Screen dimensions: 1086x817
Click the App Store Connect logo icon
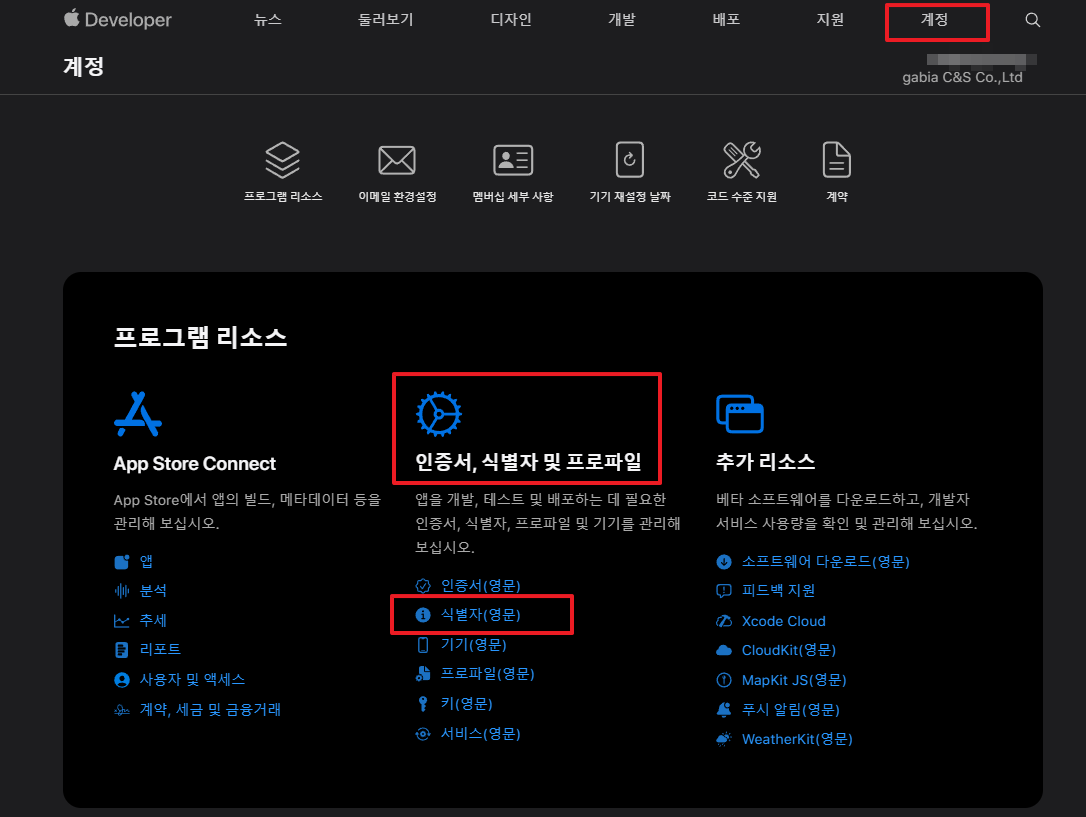click(x=138, y=414)
